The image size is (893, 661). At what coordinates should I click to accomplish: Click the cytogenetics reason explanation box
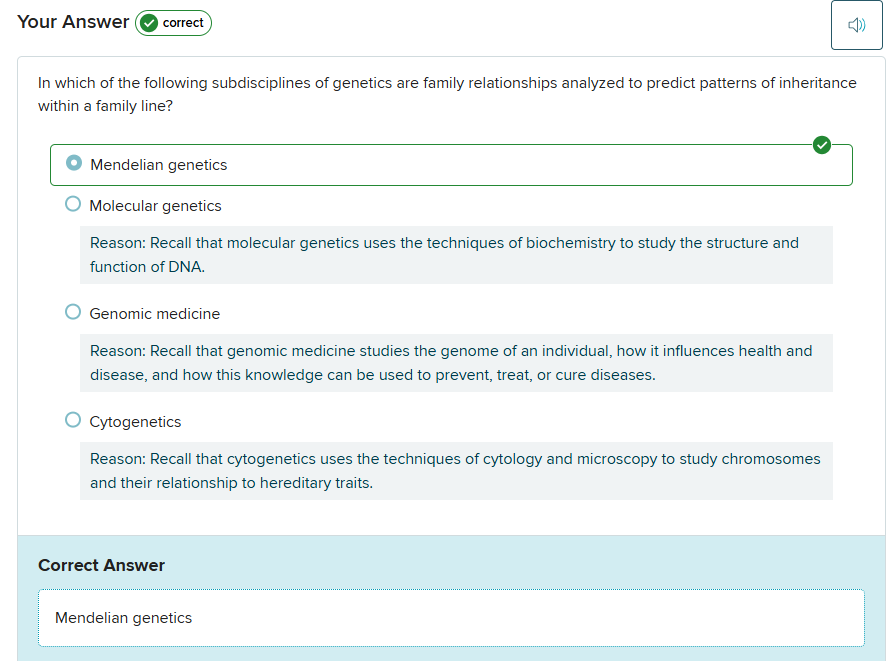(x=456, y=471)
